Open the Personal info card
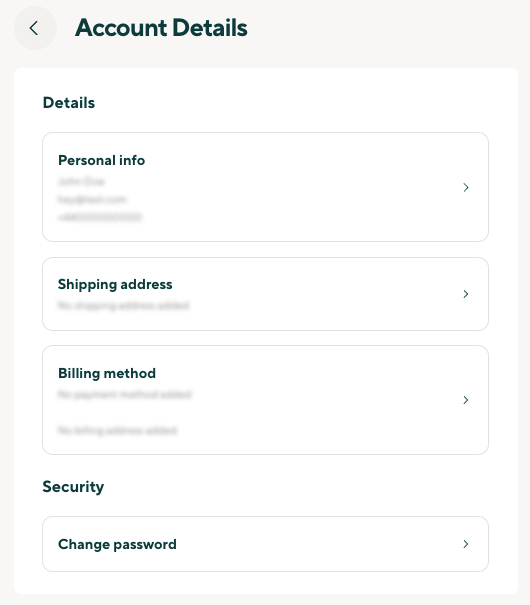The width and height of the screenshot is (530, 605). (265, 187)
